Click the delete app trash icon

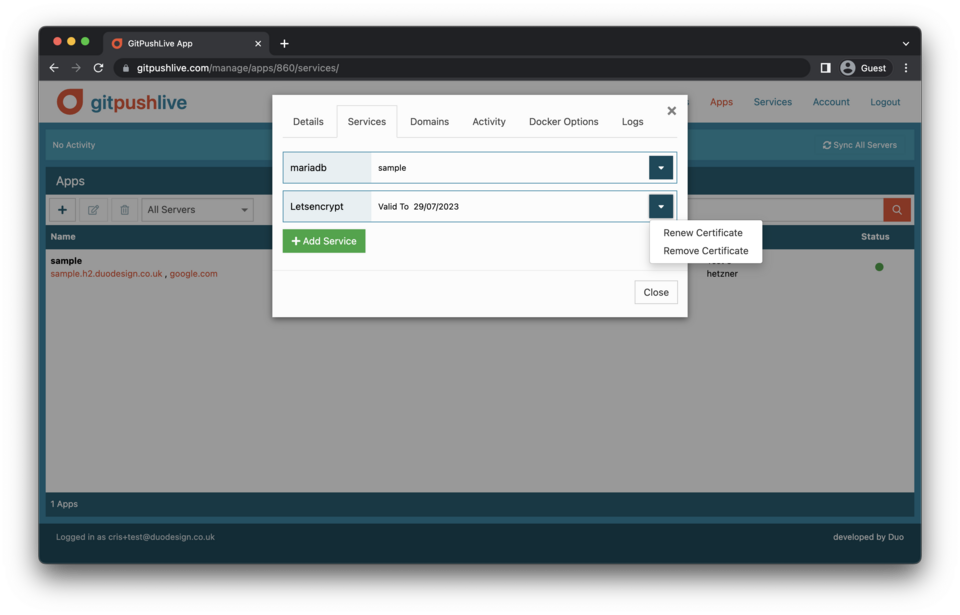(x=124, y=209)
